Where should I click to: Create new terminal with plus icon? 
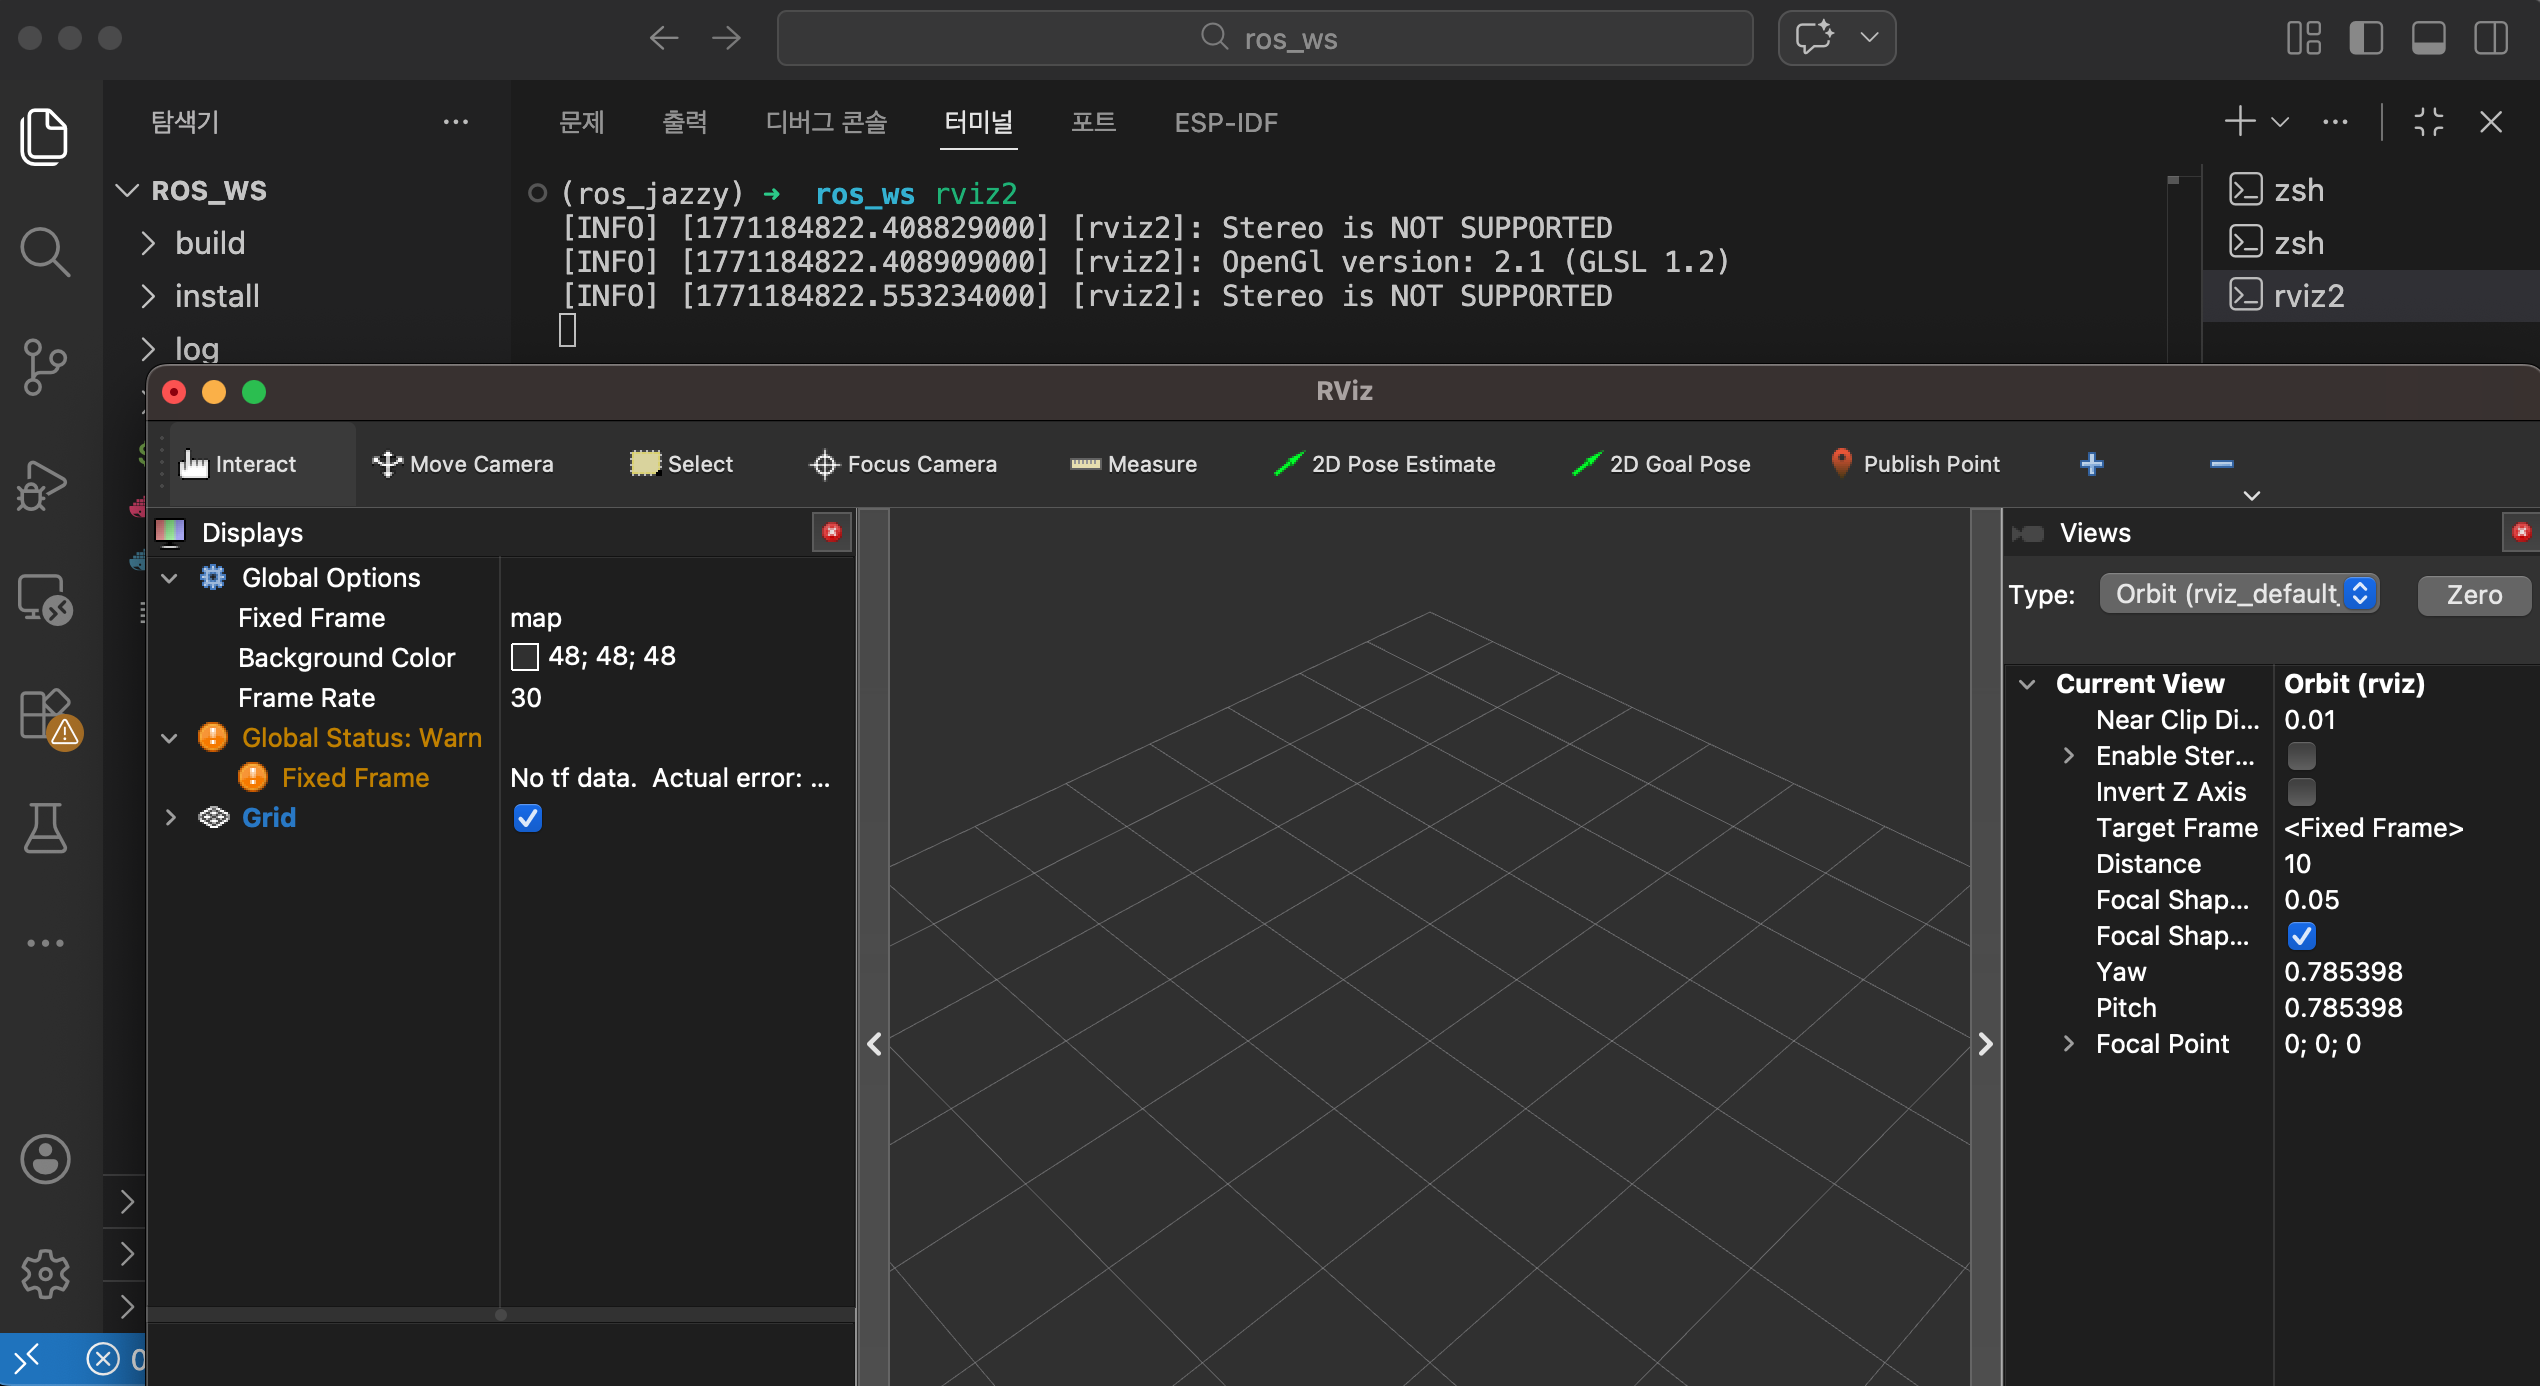point(2239,121)
